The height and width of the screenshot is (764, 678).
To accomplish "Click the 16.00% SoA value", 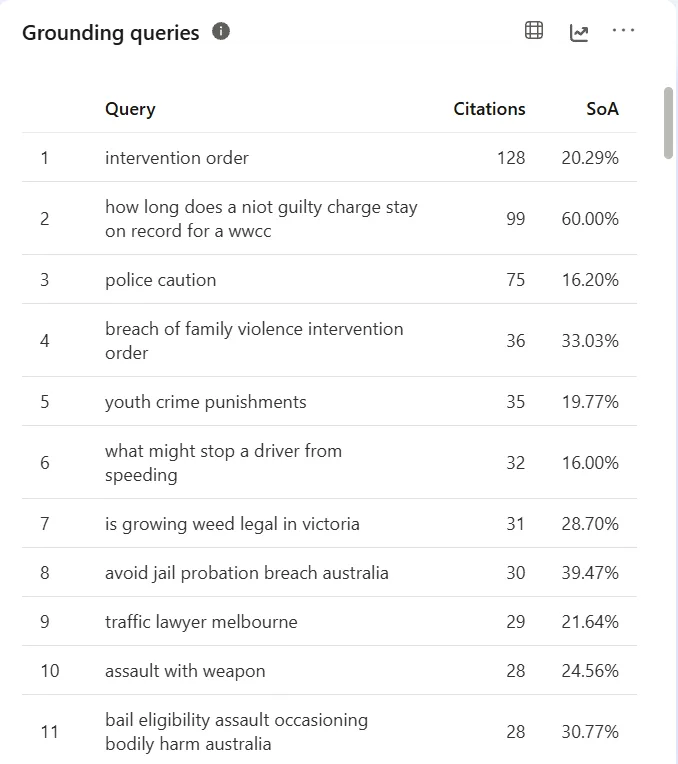I will tap(590, 463).
